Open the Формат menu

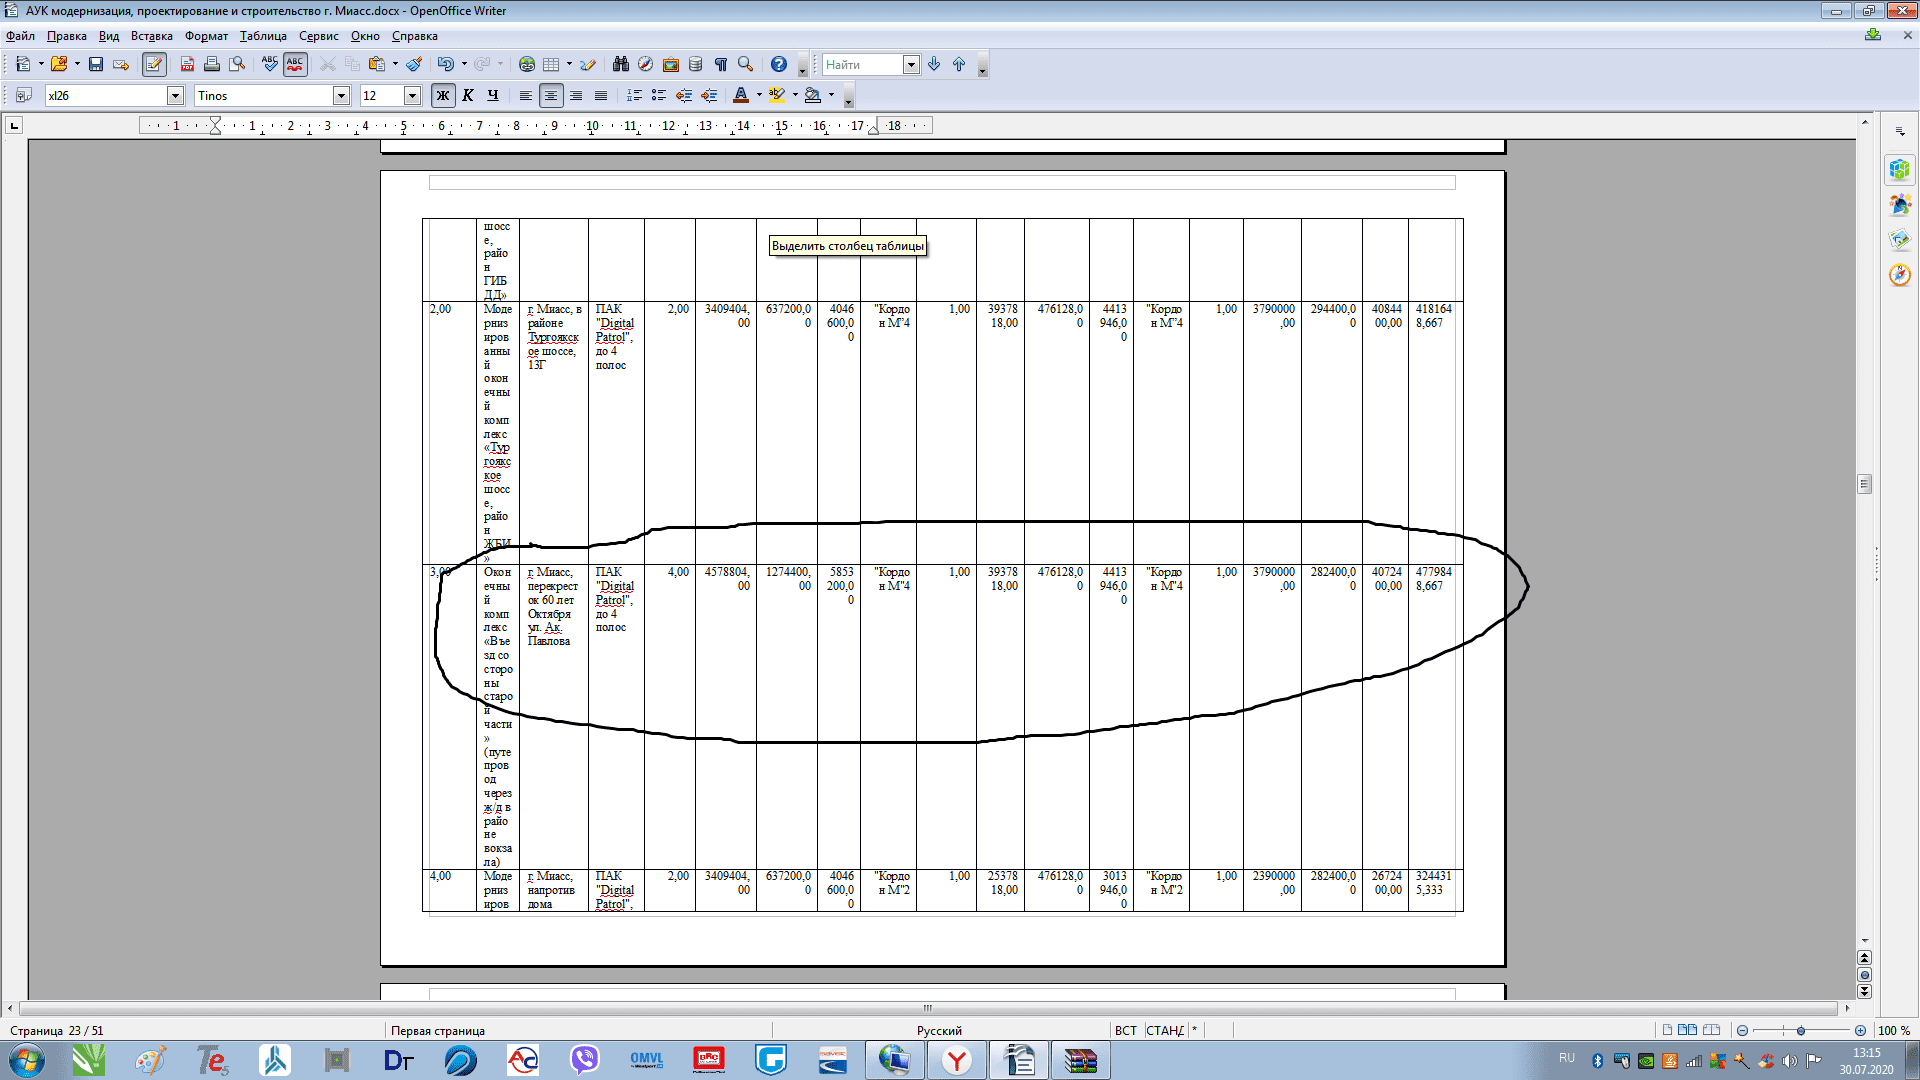[x=206, y=36]
